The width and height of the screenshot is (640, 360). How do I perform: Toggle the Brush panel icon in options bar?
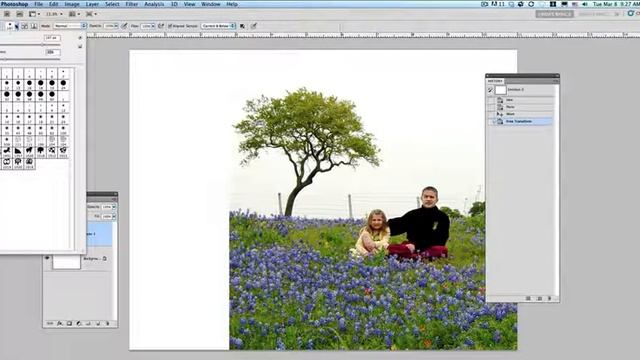click(24, 26)
